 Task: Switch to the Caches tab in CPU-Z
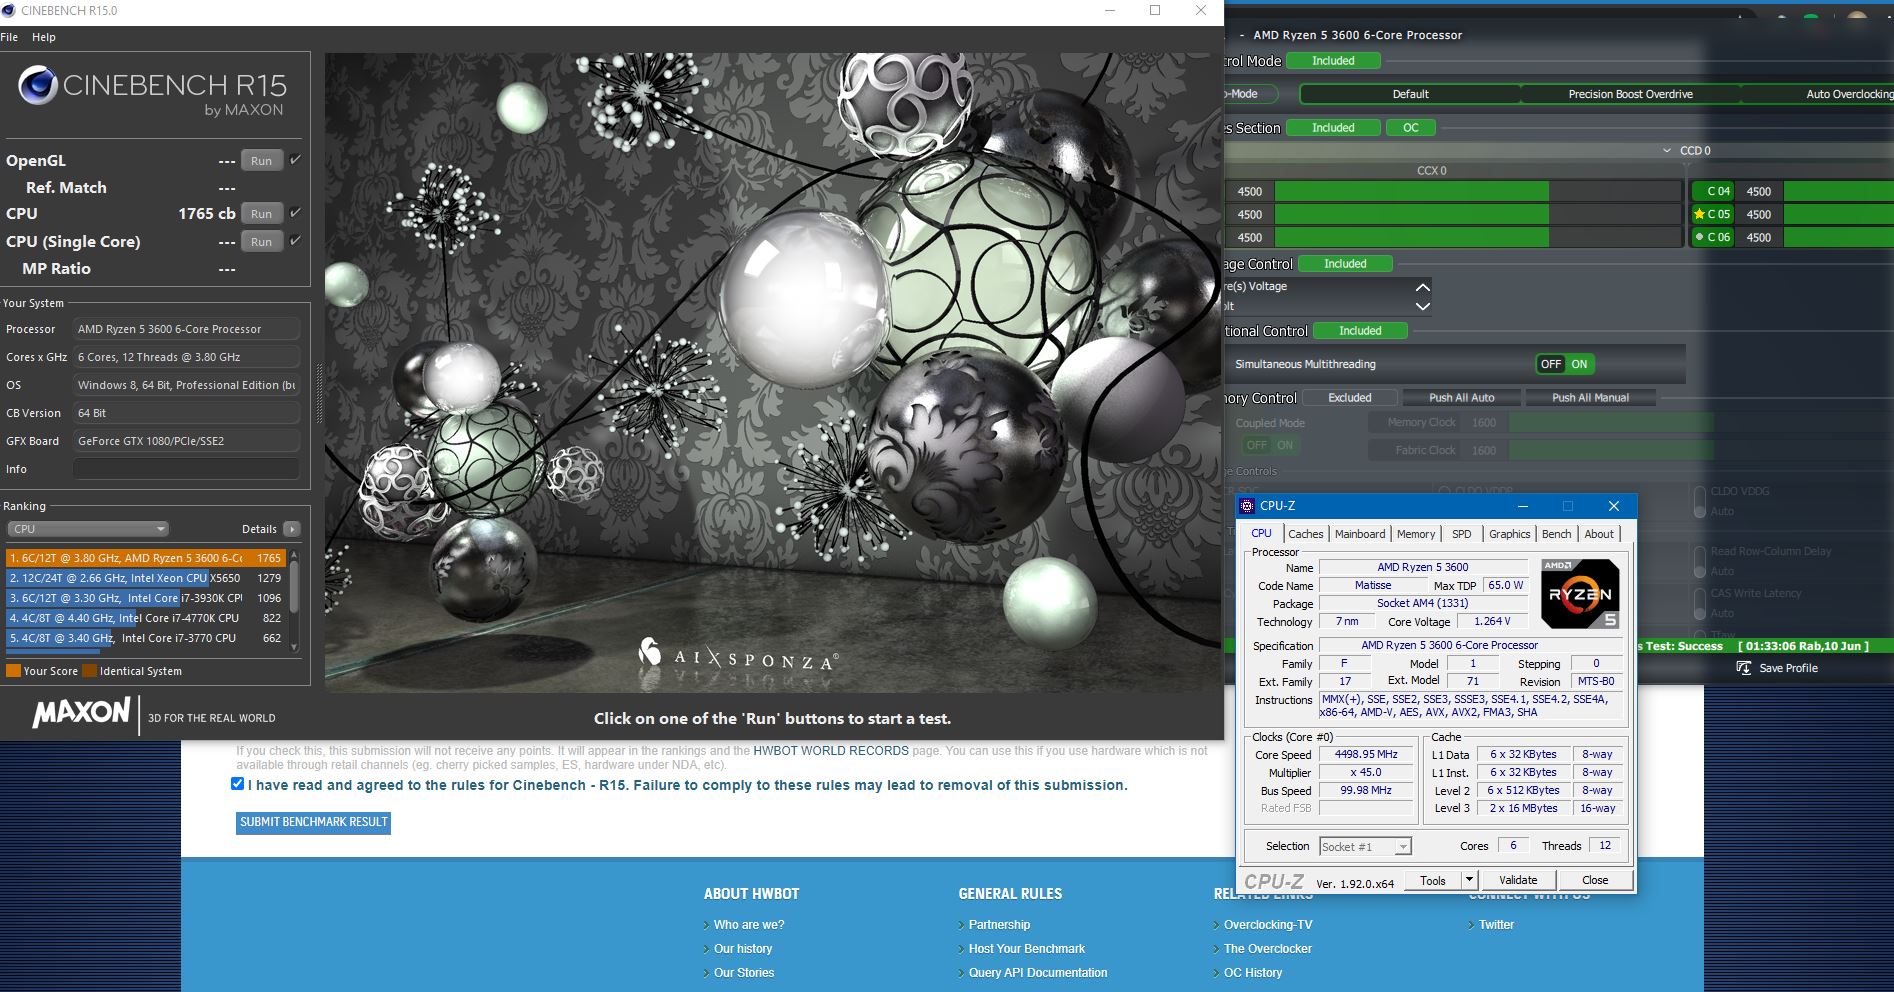pyautogui.click(x=1305, y=534)
